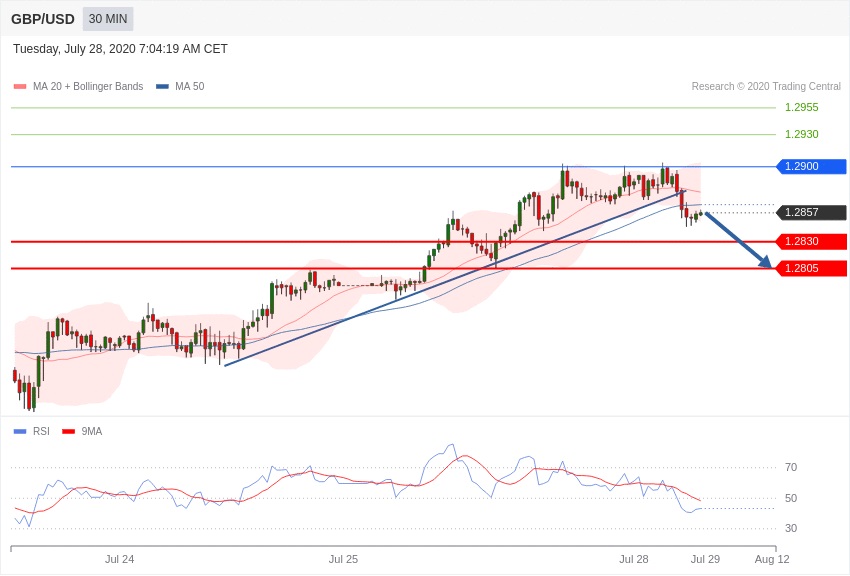Click the RSI legend swatch

point(20,432)
